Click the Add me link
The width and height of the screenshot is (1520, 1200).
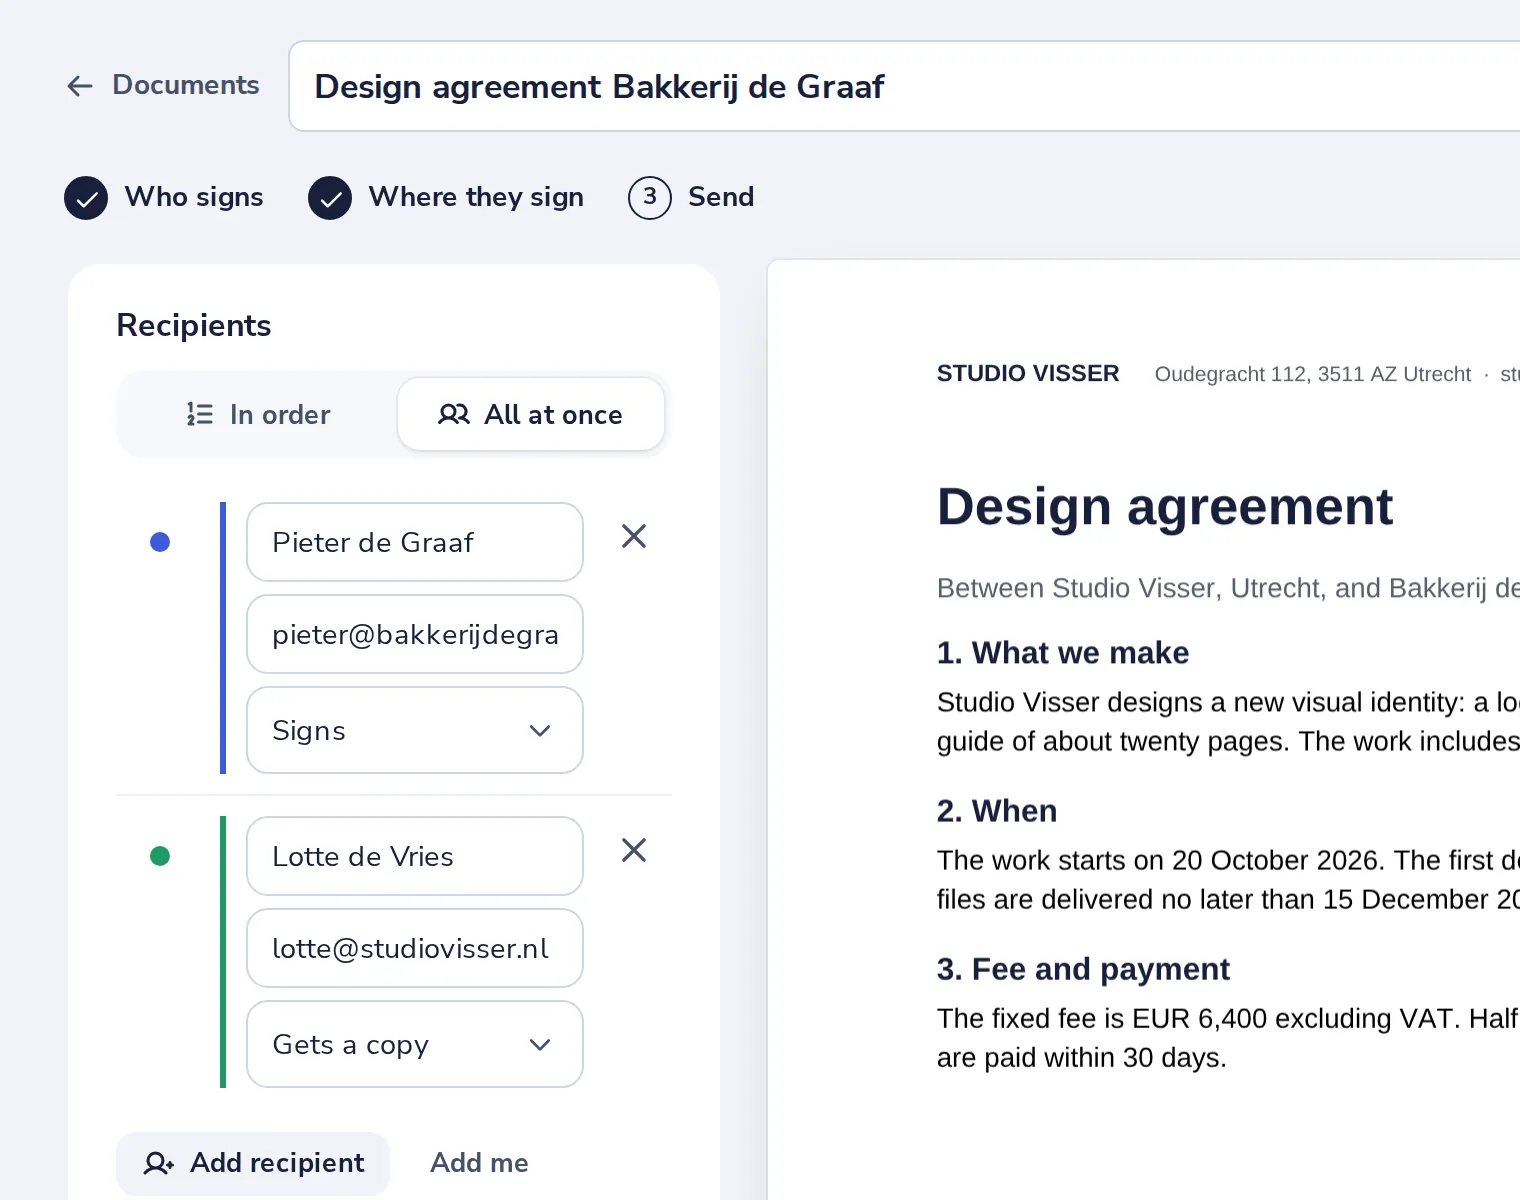coord(479,1163)
